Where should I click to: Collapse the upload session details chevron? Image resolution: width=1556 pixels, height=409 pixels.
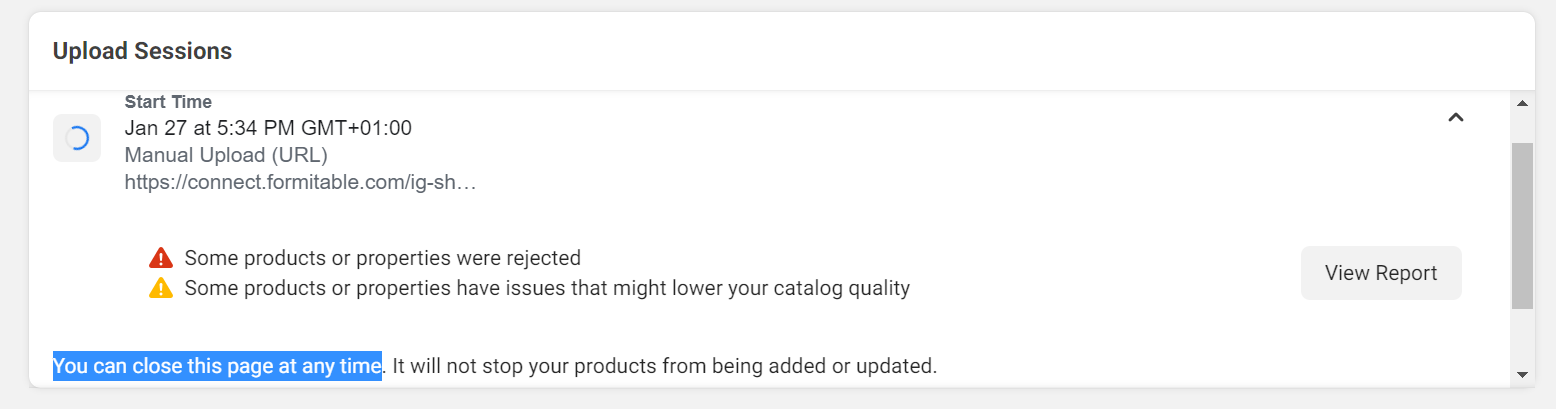[x=1456, y=118]
